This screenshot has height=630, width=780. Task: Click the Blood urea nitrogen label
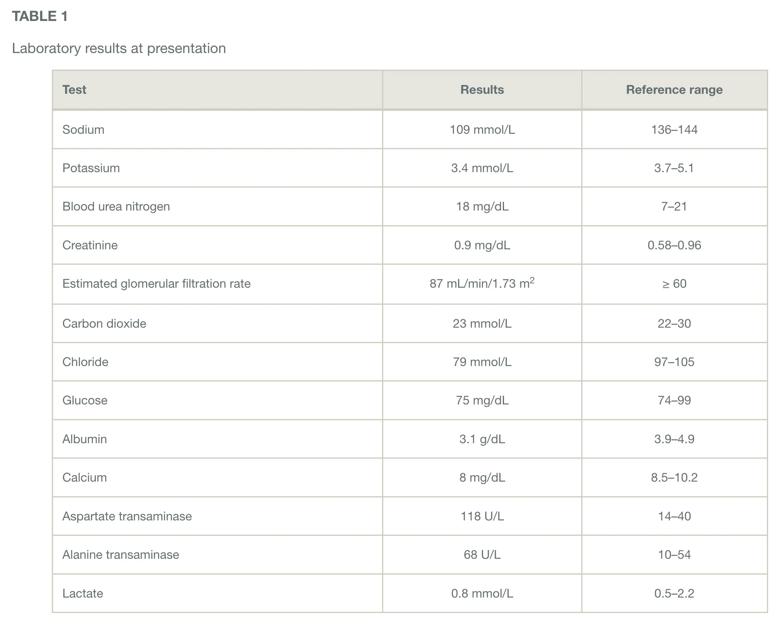(116, 207)
